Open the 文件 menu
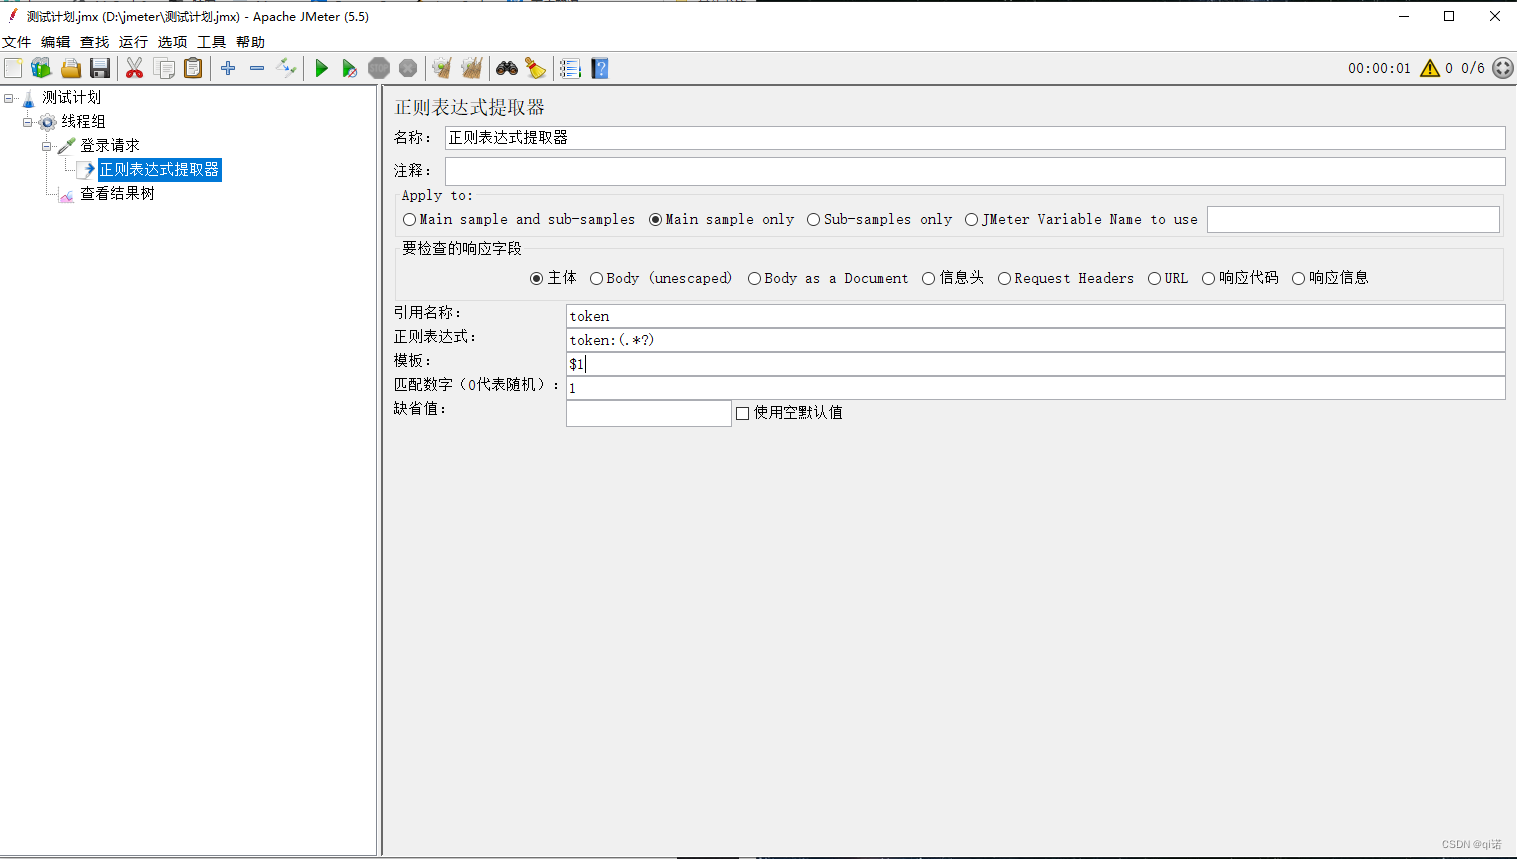This screenshot has height=859, width=1517. (17, 42)
